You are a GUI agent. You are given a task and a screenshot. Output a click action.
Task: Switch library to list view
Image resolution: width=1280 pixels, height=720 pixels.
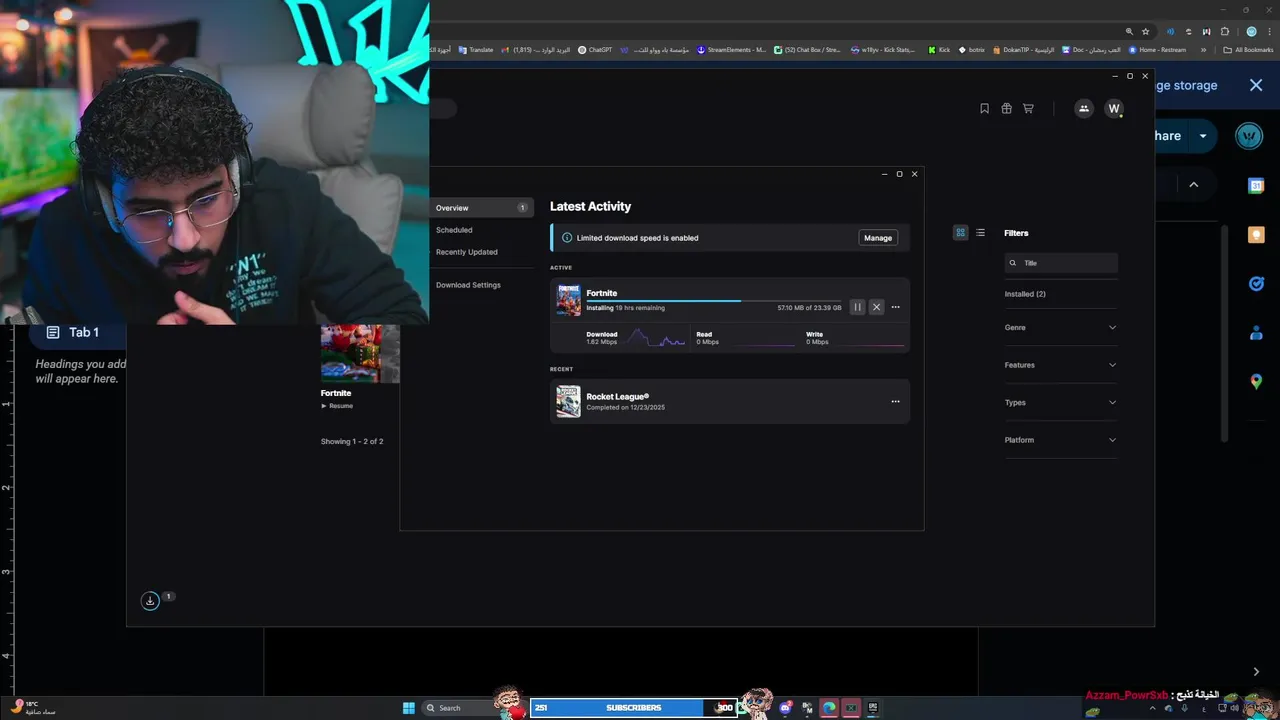pyautogui.click(x=980, y=233)
